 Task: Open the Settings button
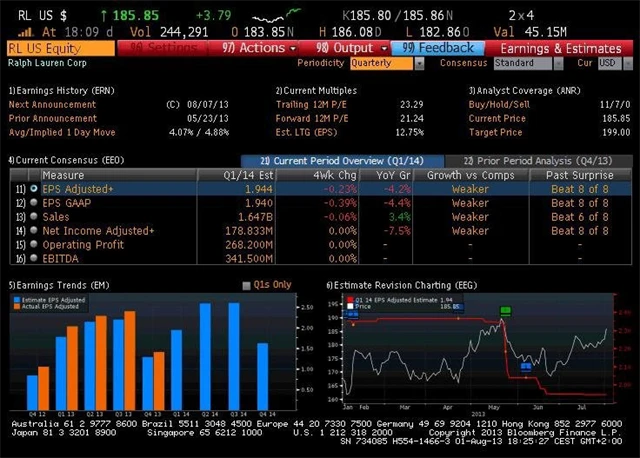pyautogui.click(x=167, y=47)
